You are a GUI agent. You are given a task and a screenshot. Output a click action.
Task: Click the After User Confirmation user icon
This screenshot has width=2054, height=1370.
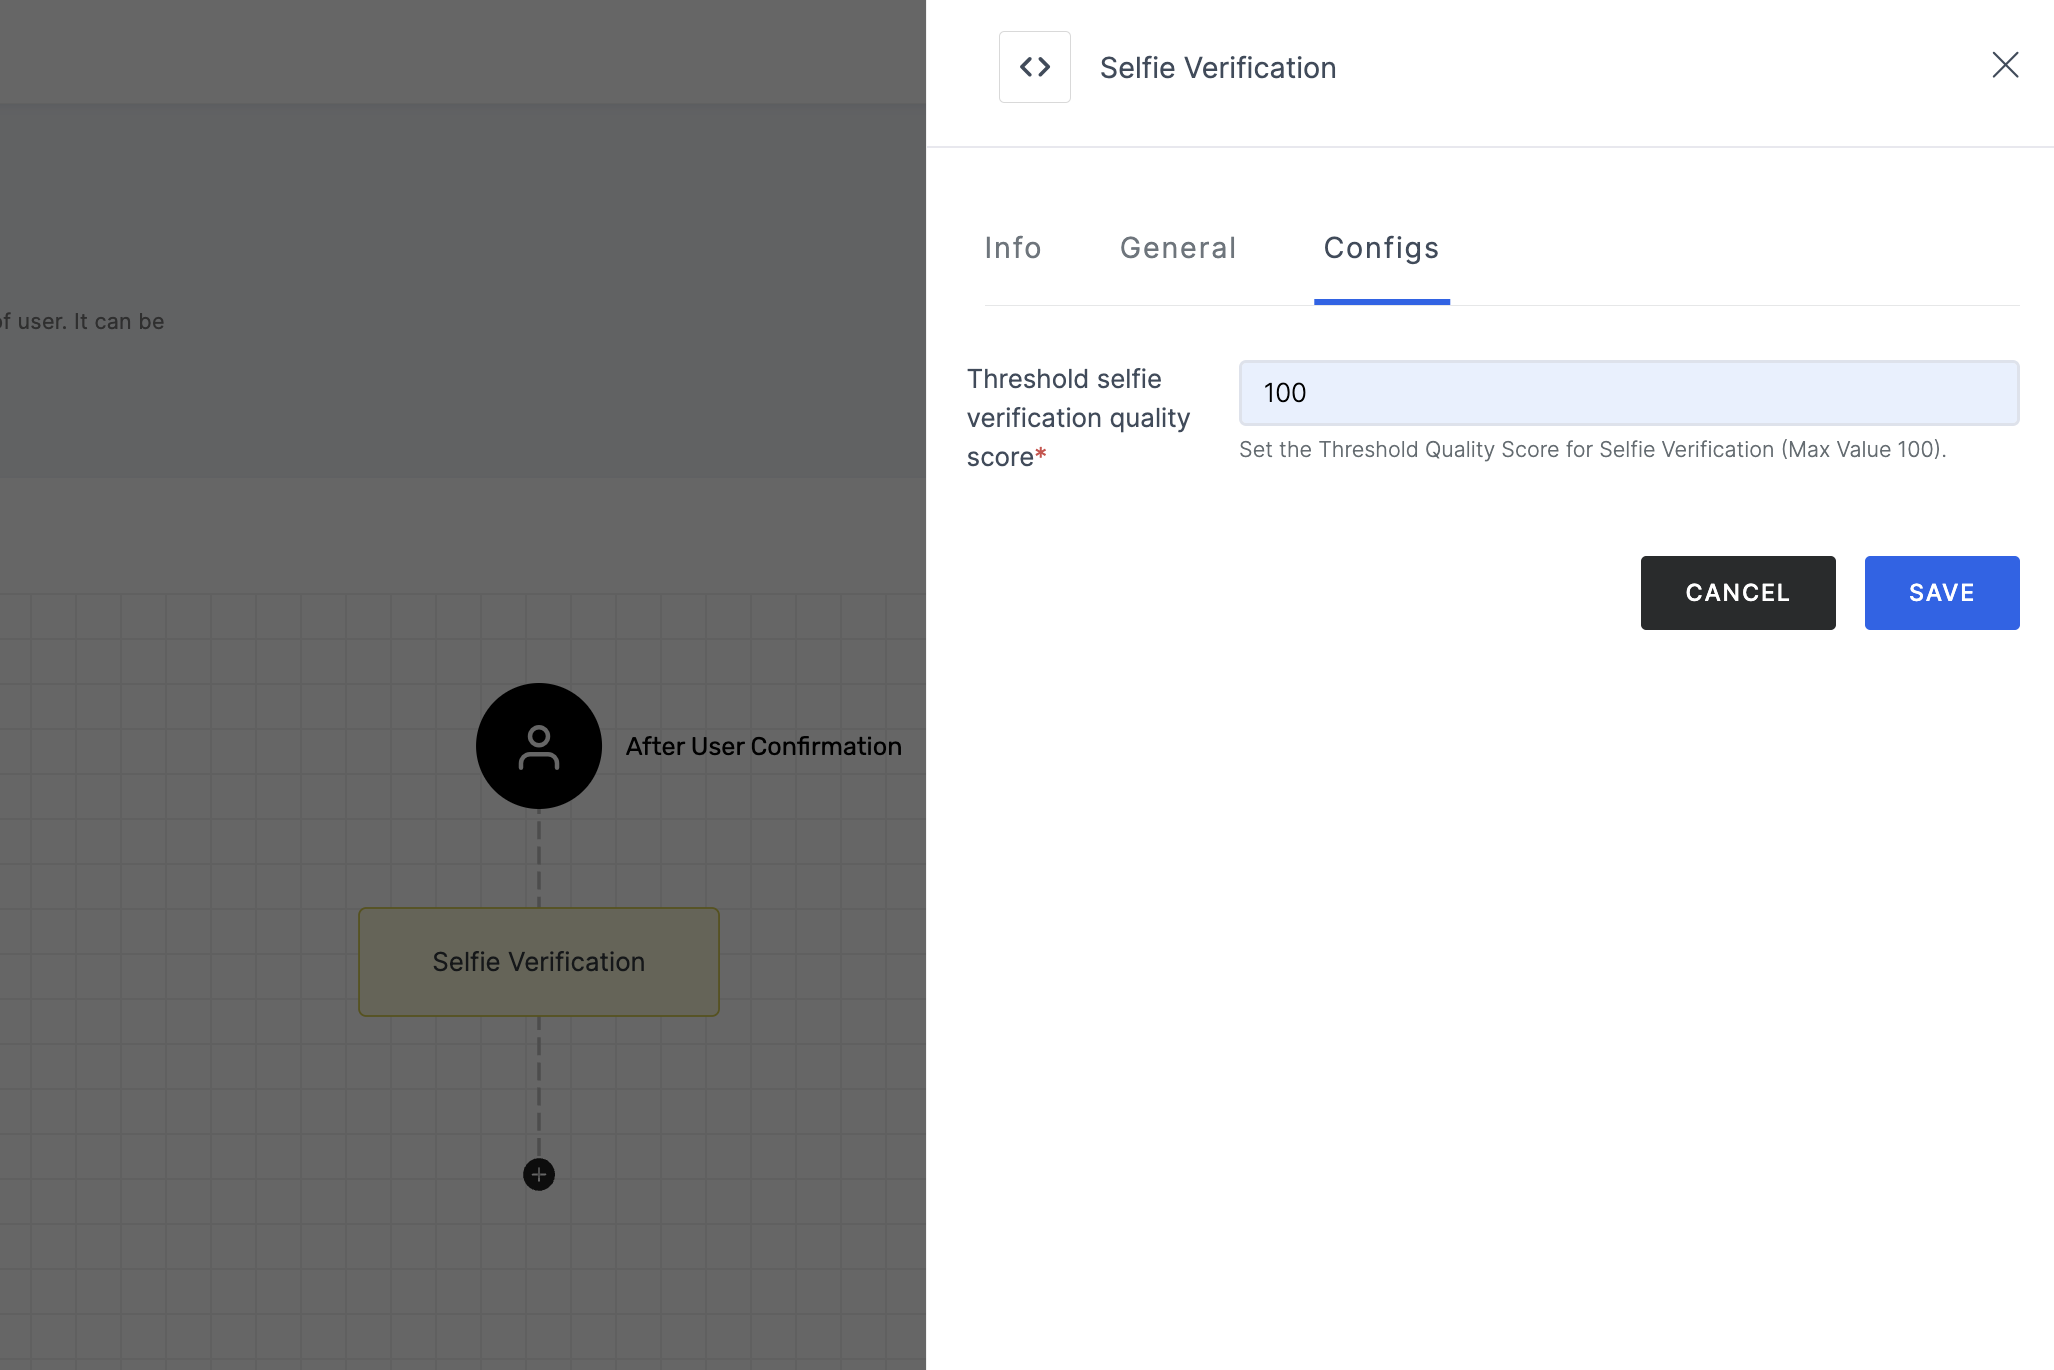point(539,746)
